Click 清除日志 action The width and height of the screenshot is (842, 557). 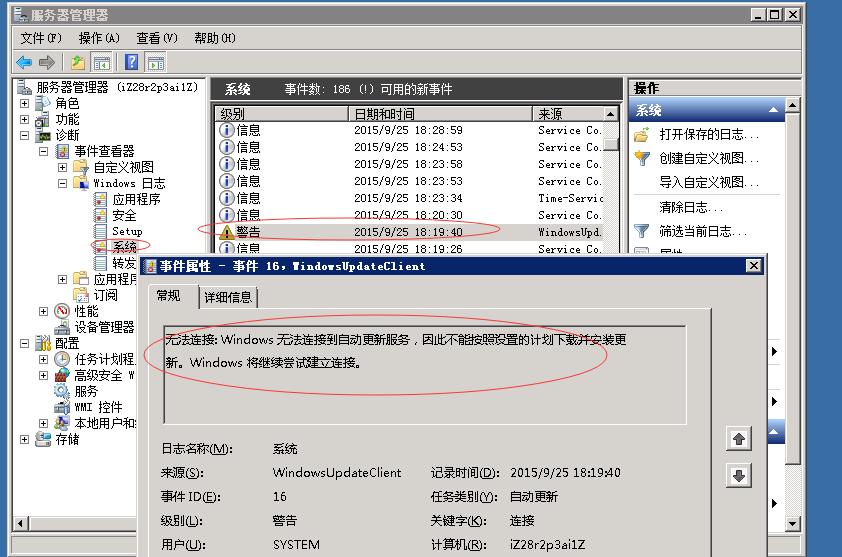(691, 207)
